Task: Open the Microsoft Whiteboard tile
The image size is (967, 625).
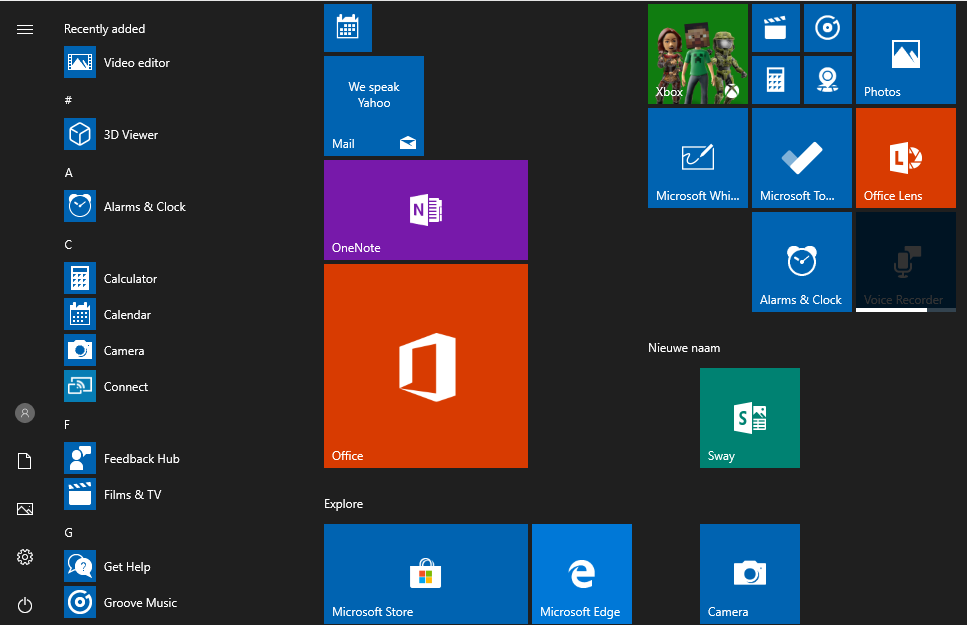Action: coord(697,158)
